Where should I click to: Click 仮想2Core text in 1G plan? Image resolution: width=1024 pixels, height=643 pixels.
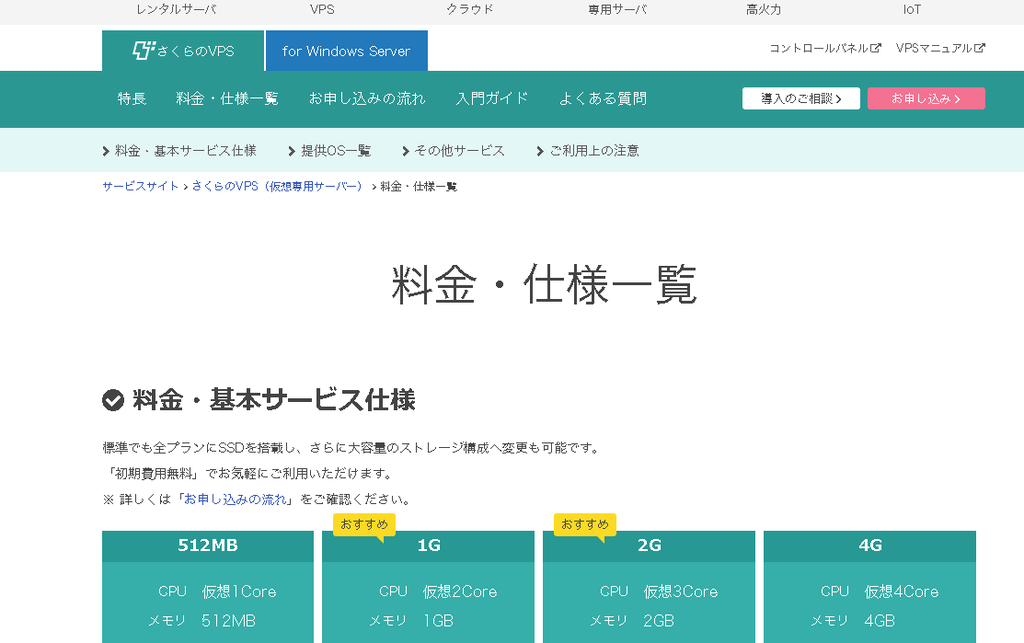(x=460, y=591)
